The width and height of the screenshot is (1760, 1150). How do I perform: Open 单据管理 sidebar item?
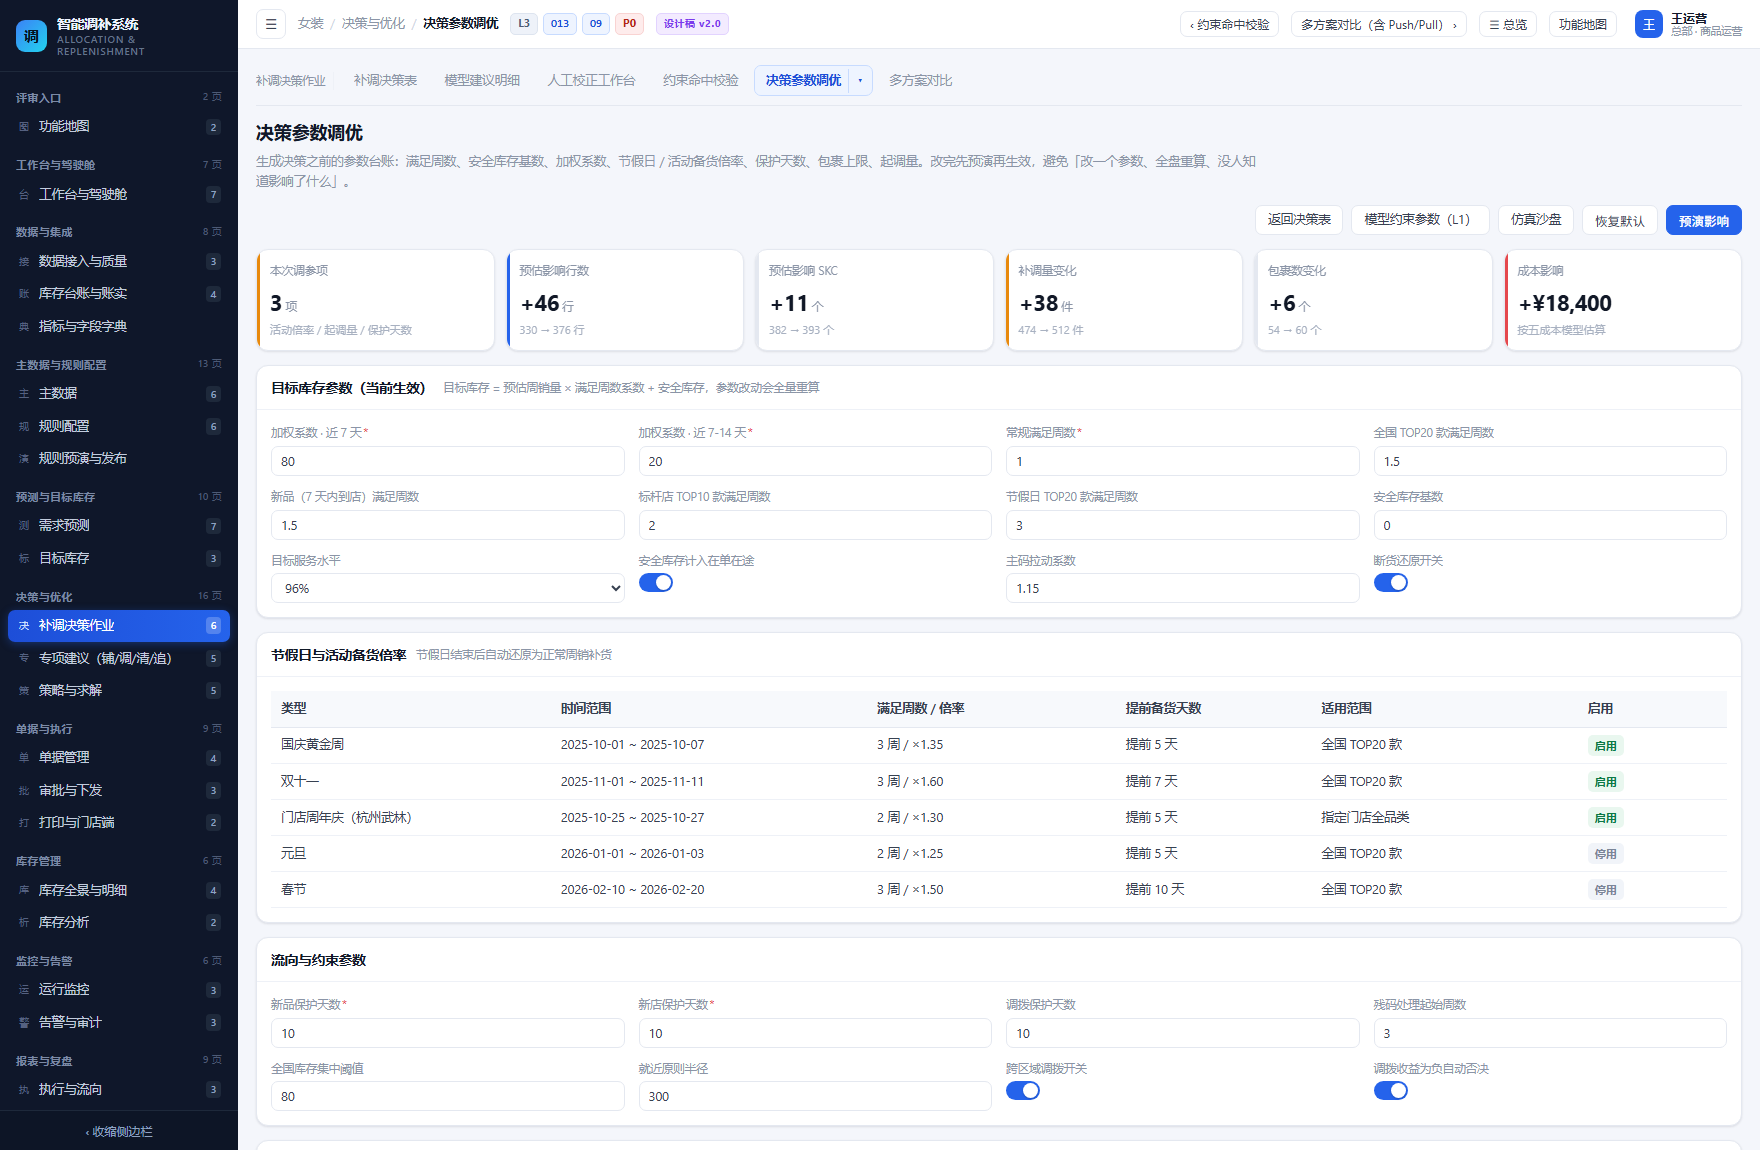pos(119,758)
